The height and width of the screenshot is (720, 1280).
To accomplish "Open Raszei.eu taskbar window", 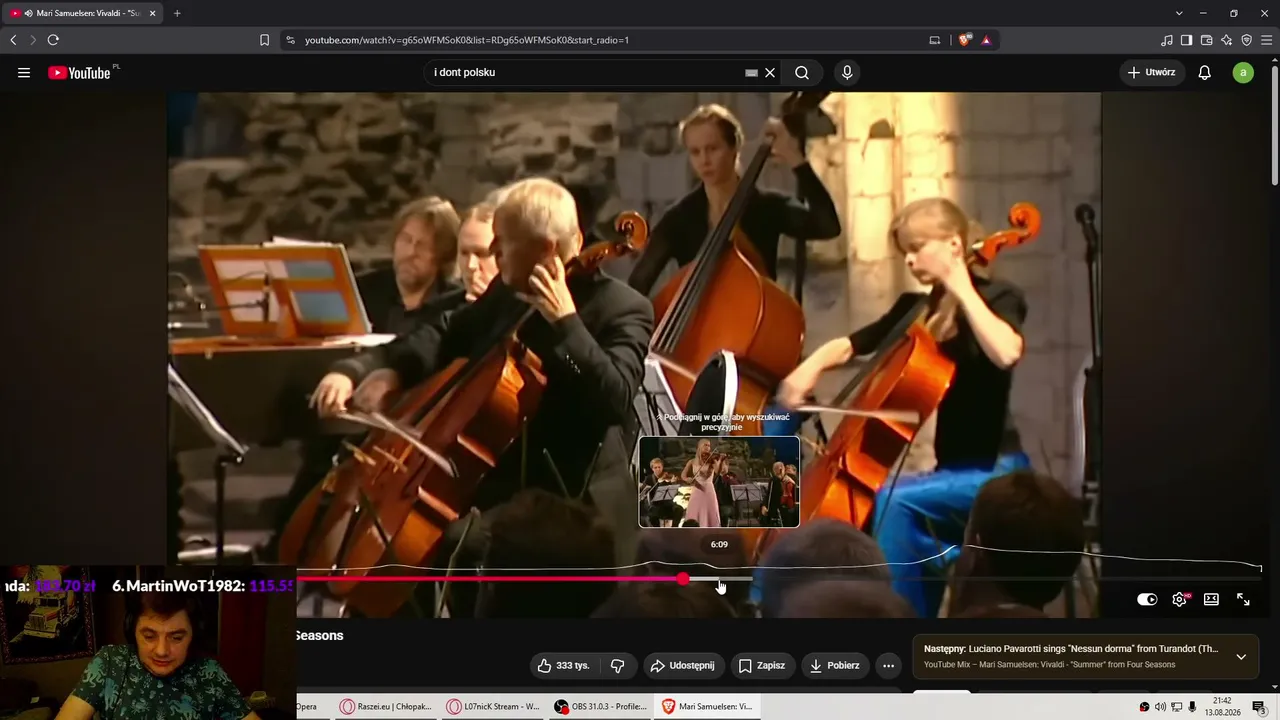I will [386, 706].
